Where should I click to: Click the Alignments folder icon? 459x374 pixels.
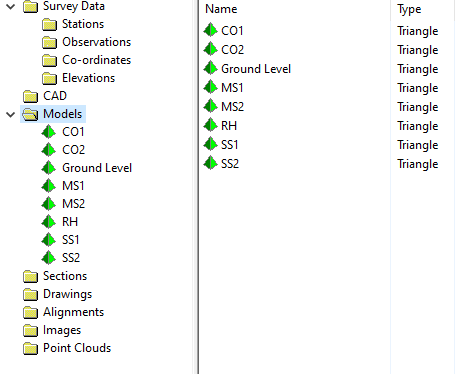pyautogui.click(x=30, y=312)
